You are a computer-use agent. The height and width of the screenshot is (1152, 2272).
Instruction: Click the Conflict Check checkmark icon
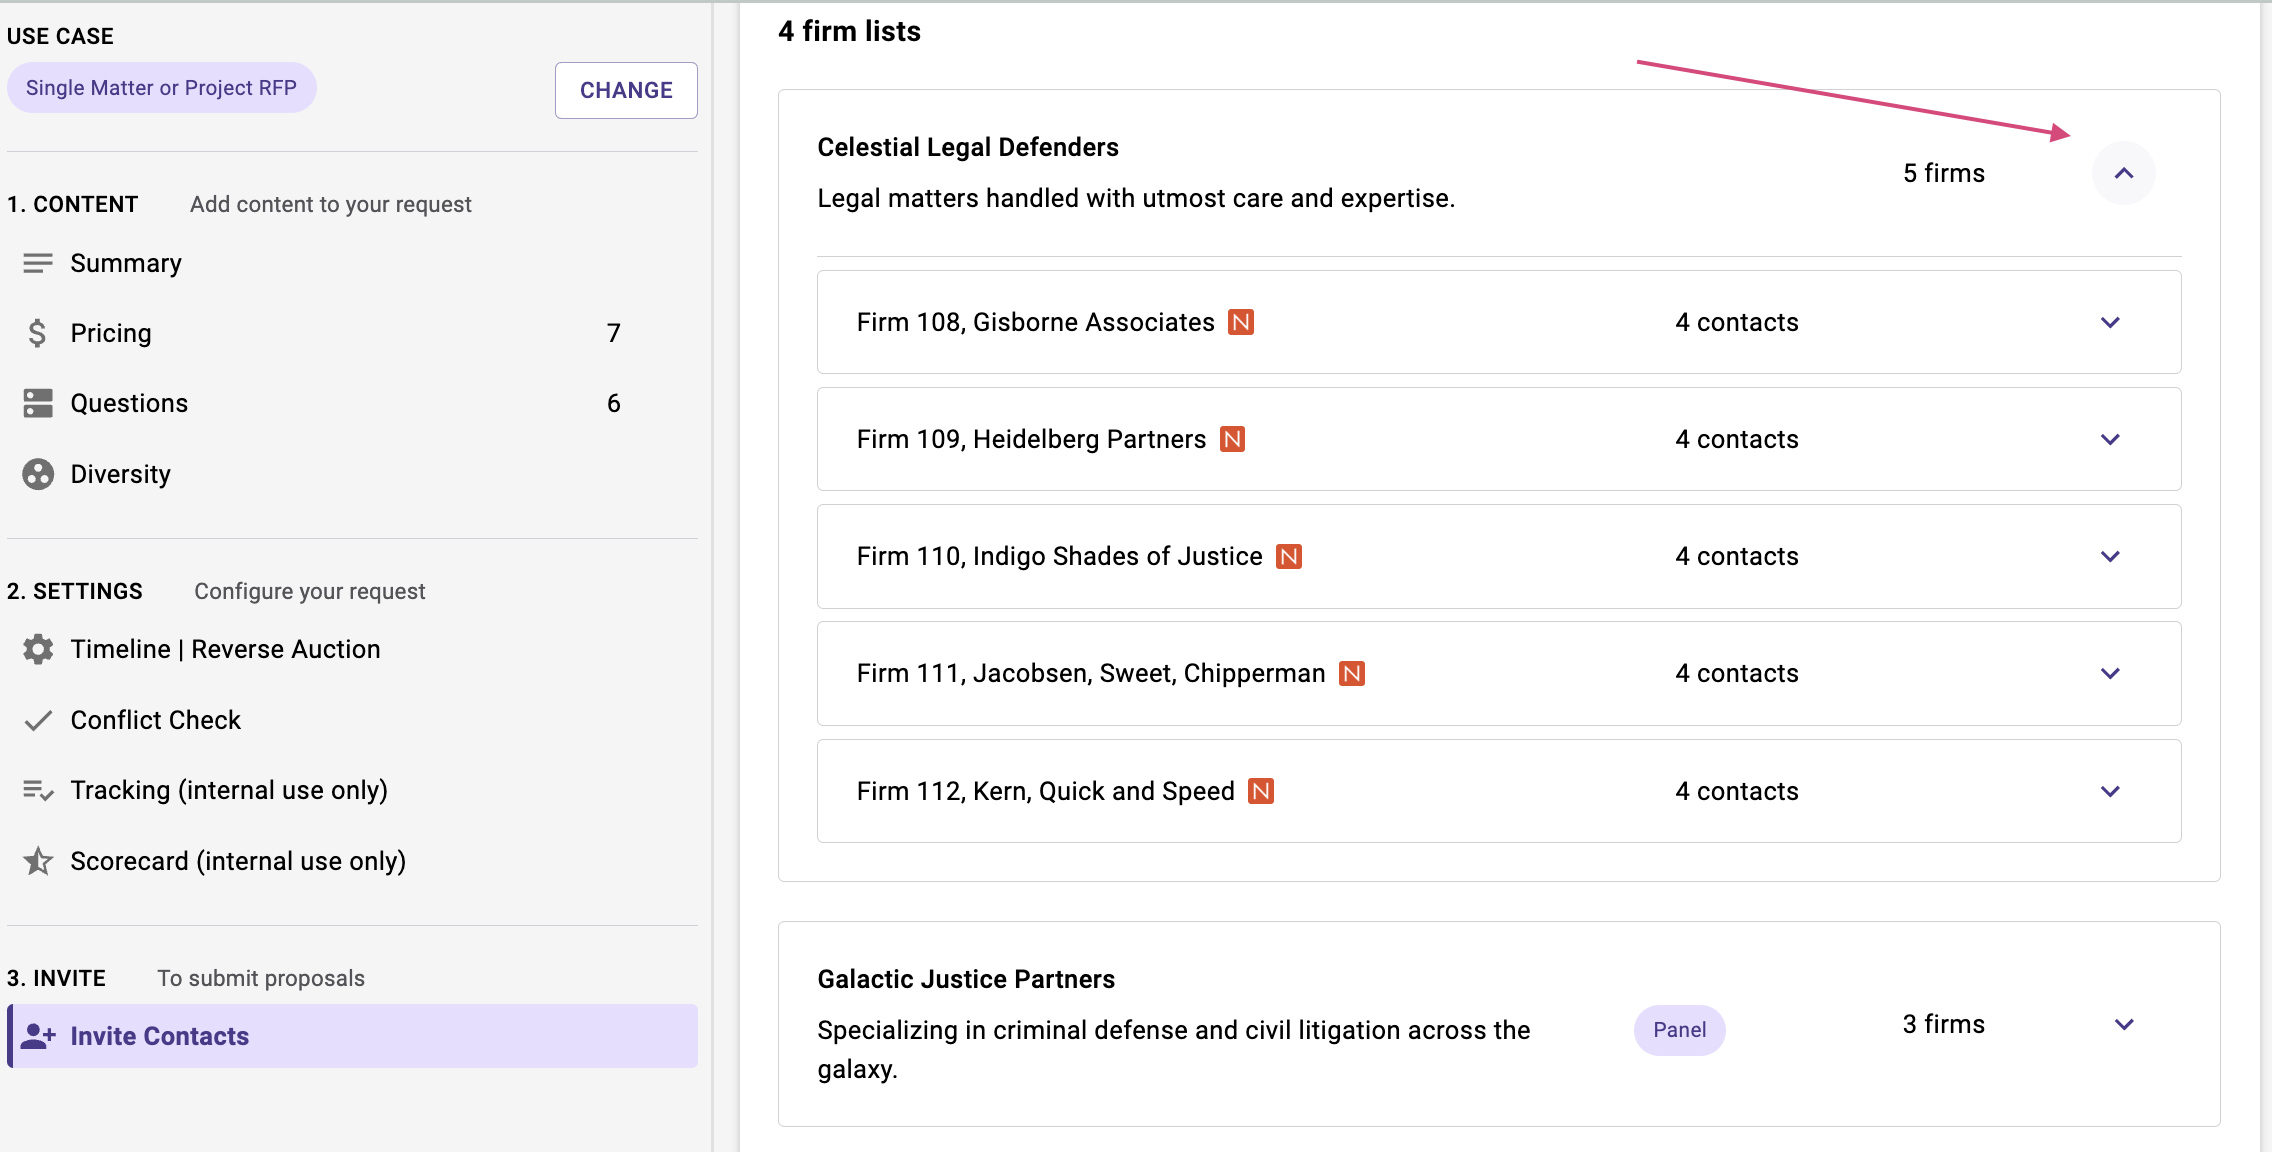pos(38,720)
